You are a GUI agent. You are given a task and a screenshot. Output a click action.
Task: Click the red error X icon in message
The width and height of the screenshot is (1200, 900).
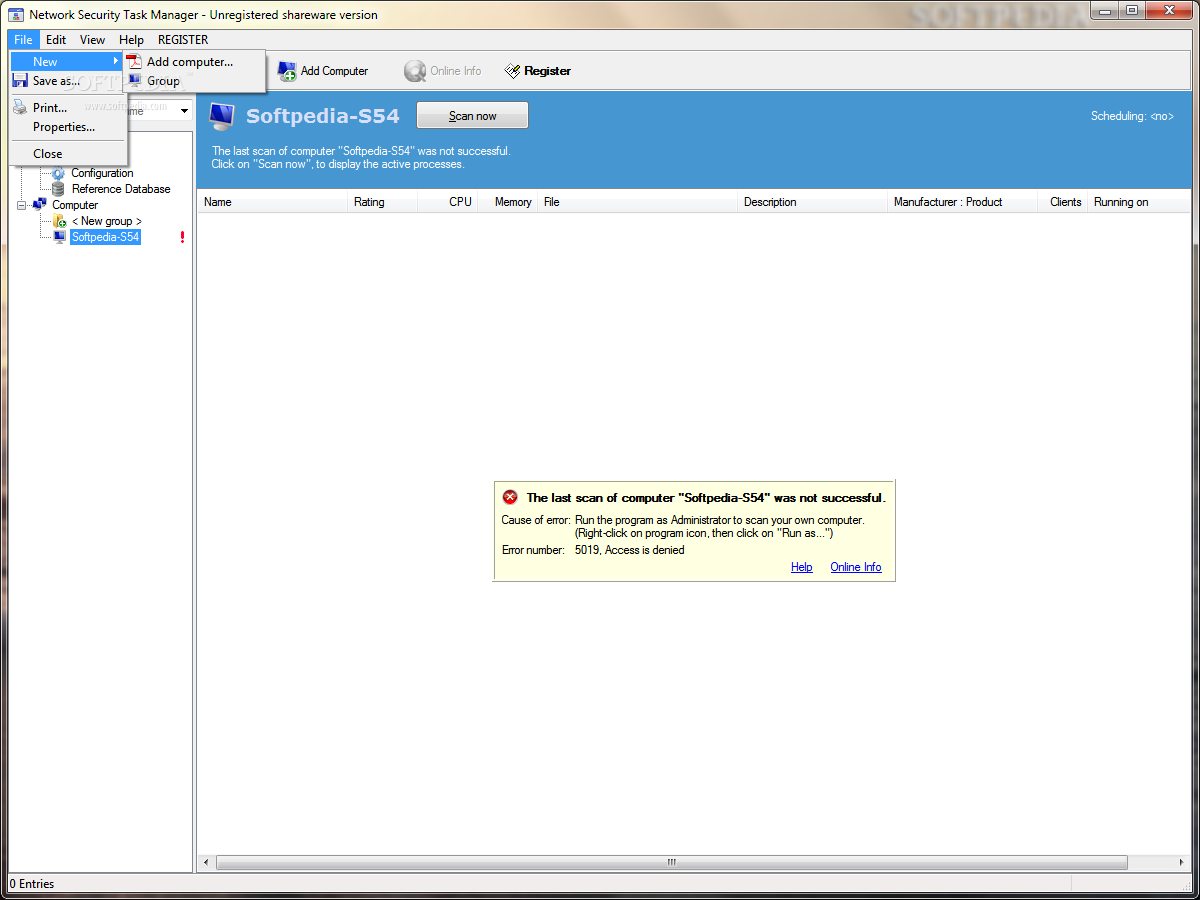point(510,497)
